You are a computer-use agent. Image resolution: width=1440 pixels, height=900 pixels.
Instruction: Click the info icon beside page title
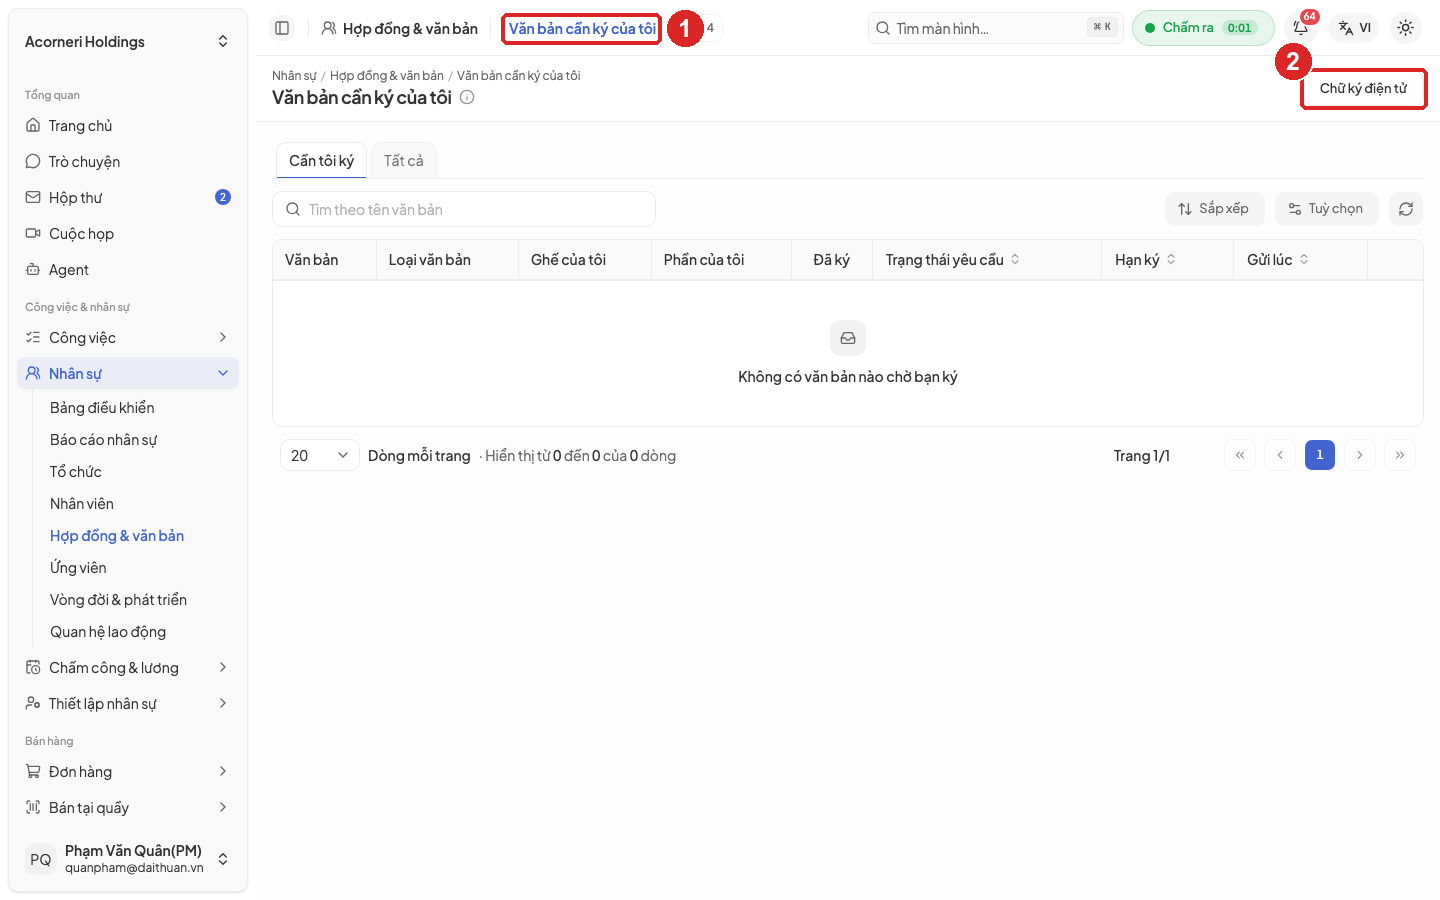(x=467, y=97)
